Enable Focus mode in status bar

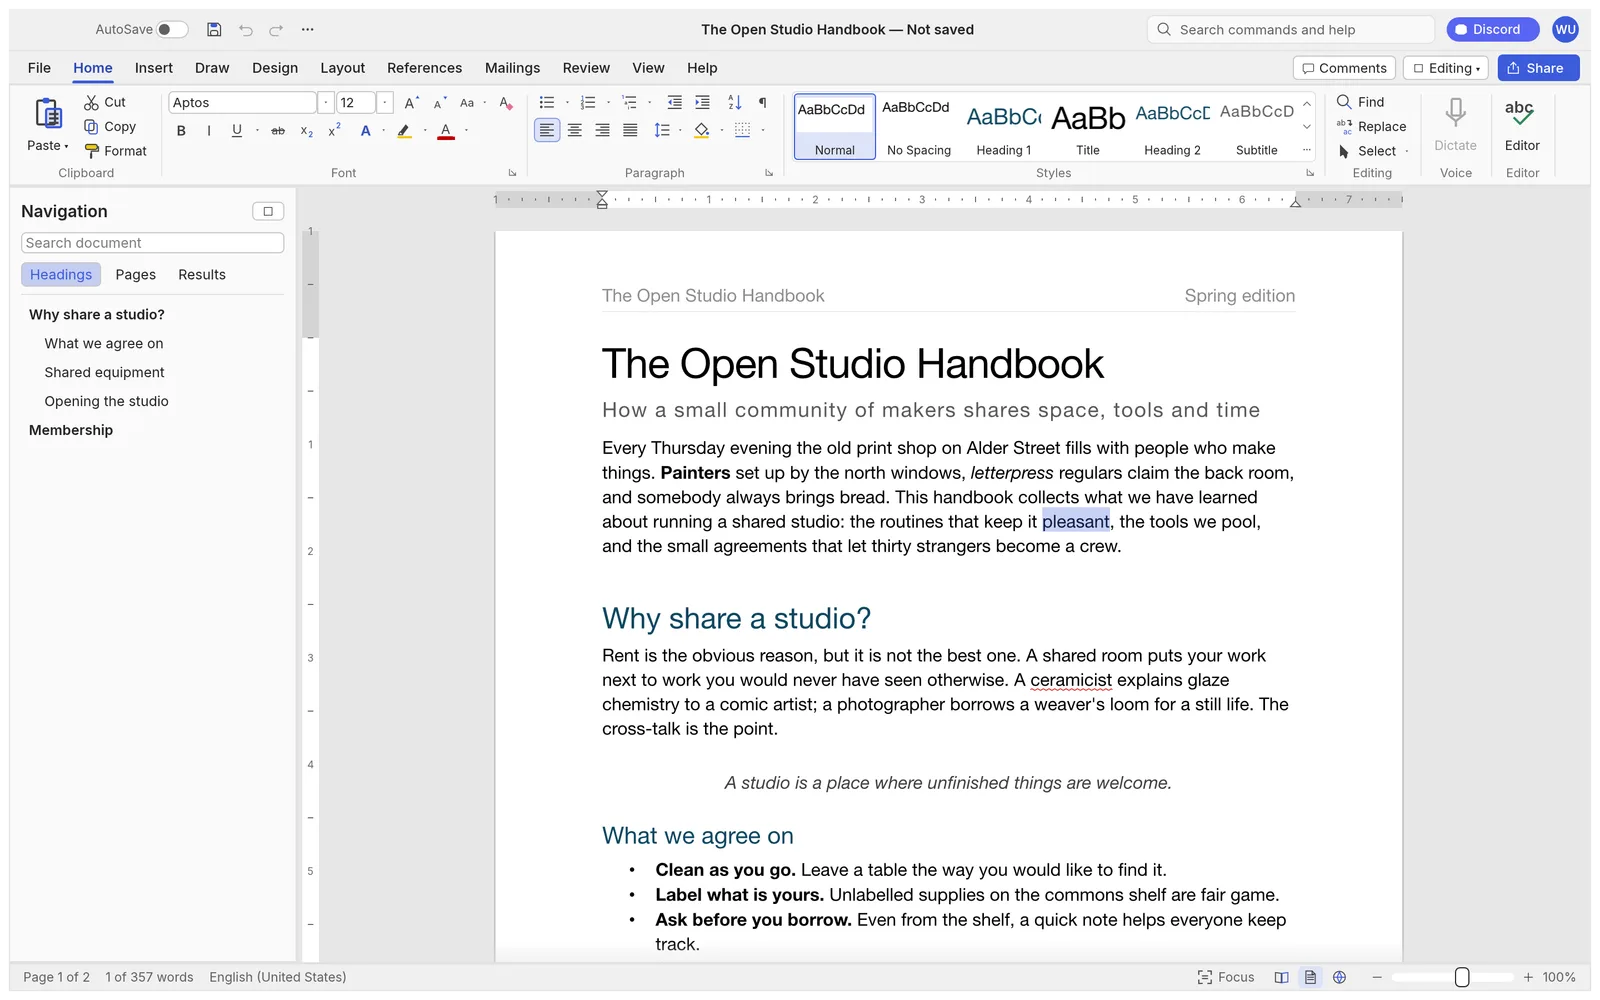1226,977
